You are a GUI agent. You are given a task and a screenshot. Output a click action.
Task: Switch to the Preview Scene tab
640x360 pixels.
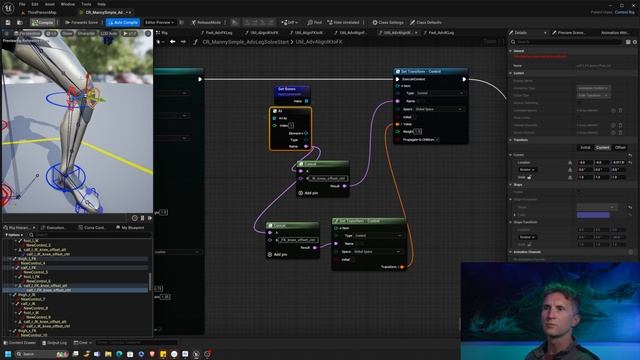click(569, 33)
